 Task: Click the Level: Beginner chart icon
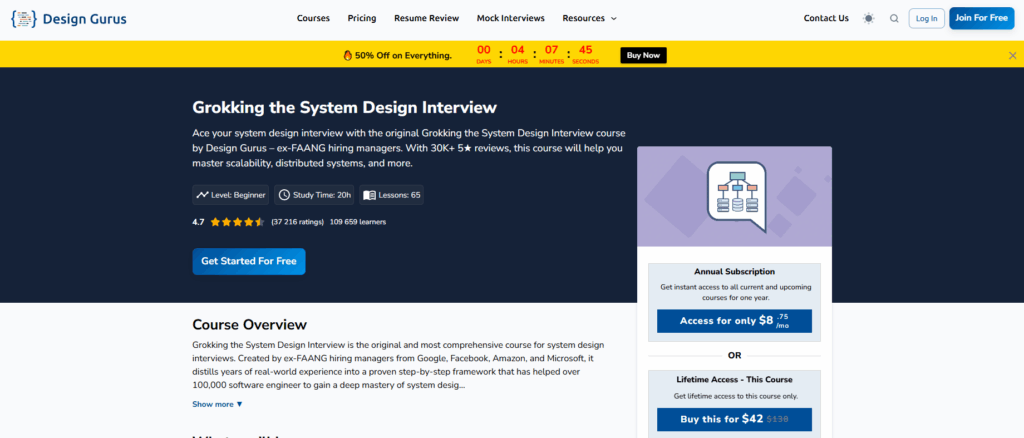pos(202,195)
